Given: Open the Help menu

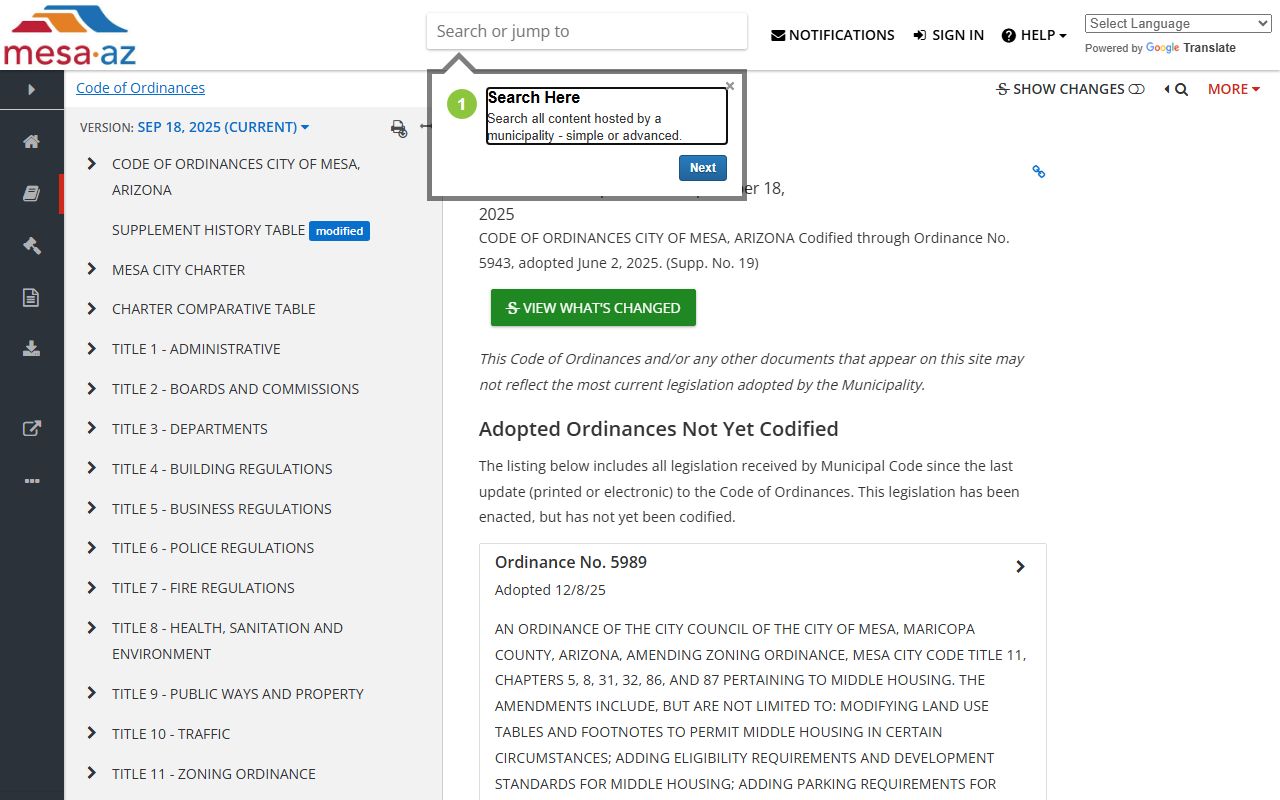Looking at the screenshot, I should [x=1033, y=35].
